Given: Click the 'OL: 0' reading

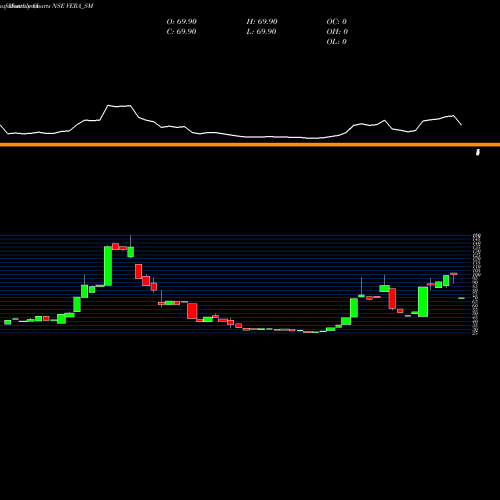Looking at the screenshot, I should point(336,42).
